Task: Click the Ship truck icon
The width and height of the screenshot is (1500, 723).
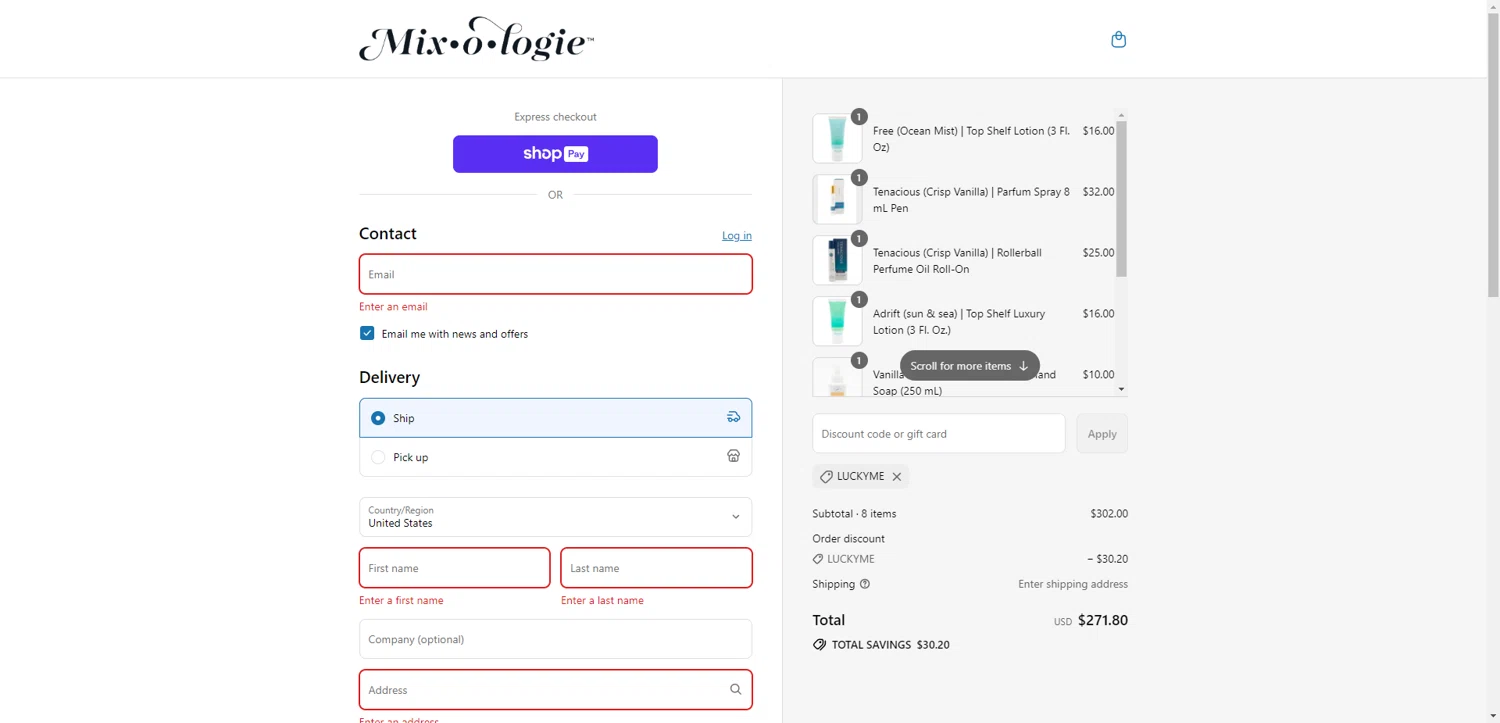Action: click(x=733, y=417)
